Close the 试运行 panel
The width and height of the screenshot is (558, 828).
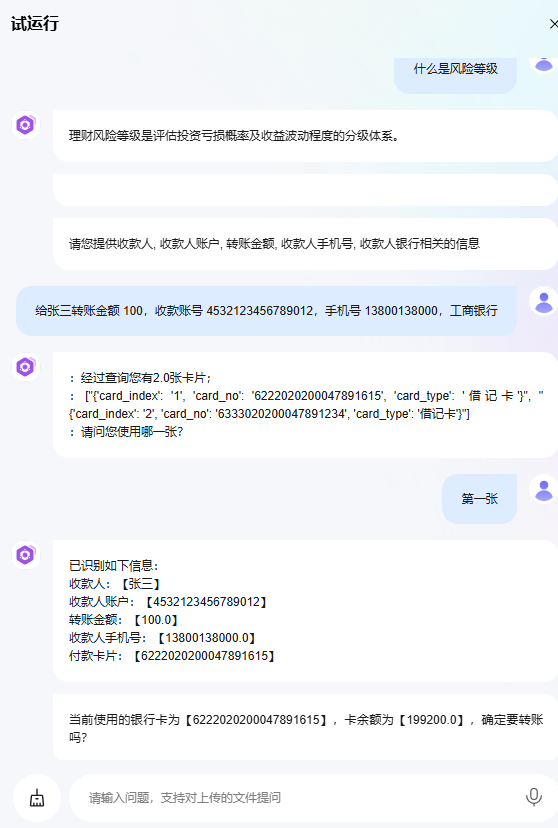point(553,24)
